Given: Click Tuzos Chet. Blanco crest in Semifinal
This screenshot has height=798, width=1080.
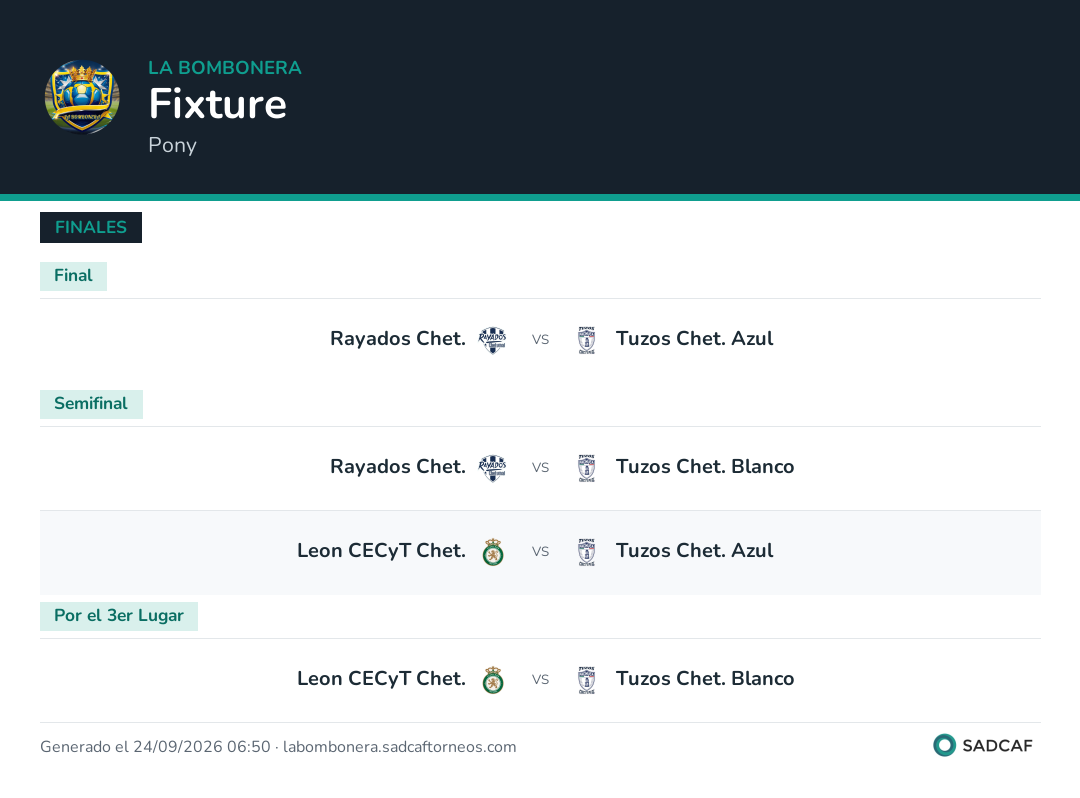Looking at the screenshot, I should 587,468.
